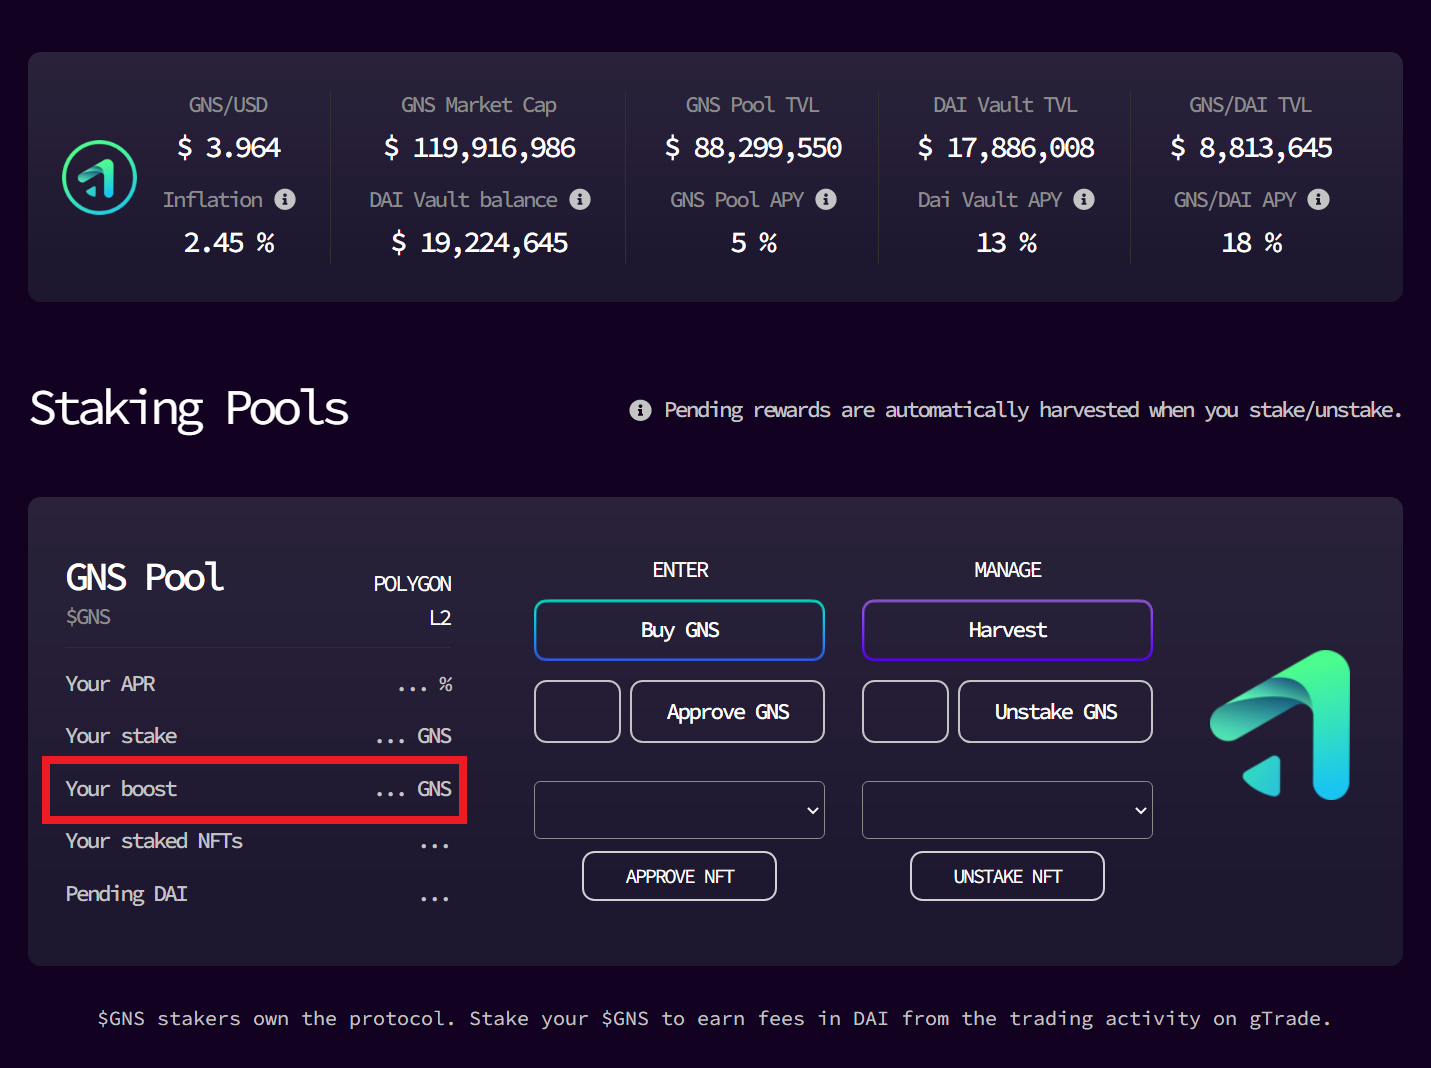This screenshot has width=1431, height=1068.
Task: Click the GNS/DAI APY value 18 %
Action: click(1252, 243)
